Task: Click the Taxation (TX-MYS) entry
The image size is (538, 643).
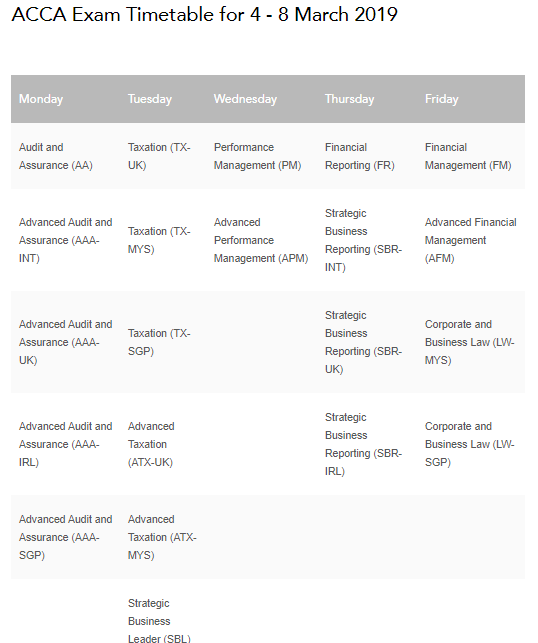Action: tap(159, 240)
